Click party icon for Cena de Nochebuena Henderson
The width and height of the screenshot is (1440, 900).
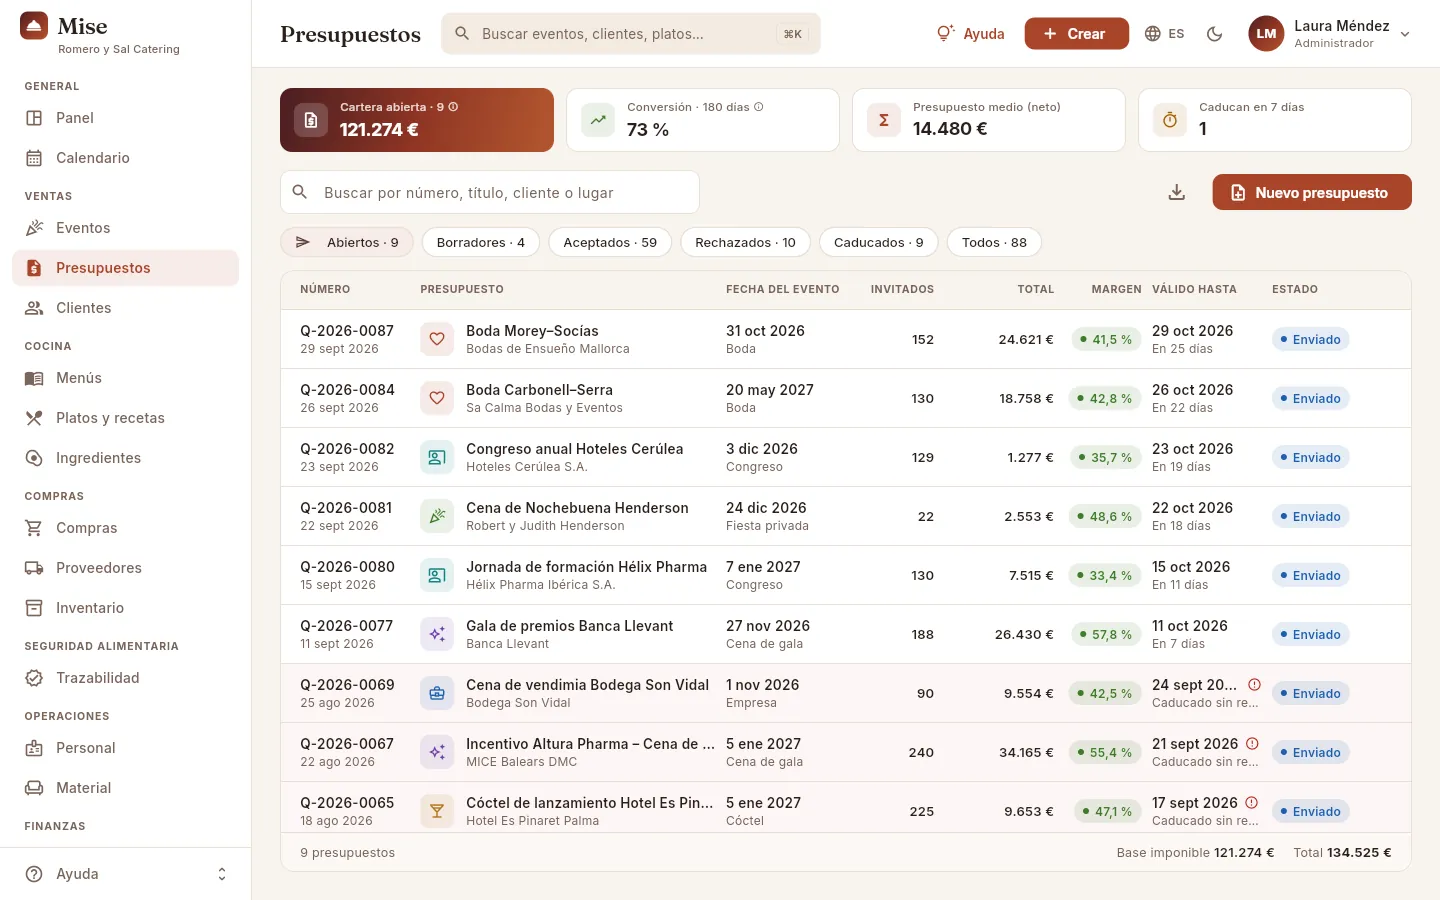[x=437, y=516]
